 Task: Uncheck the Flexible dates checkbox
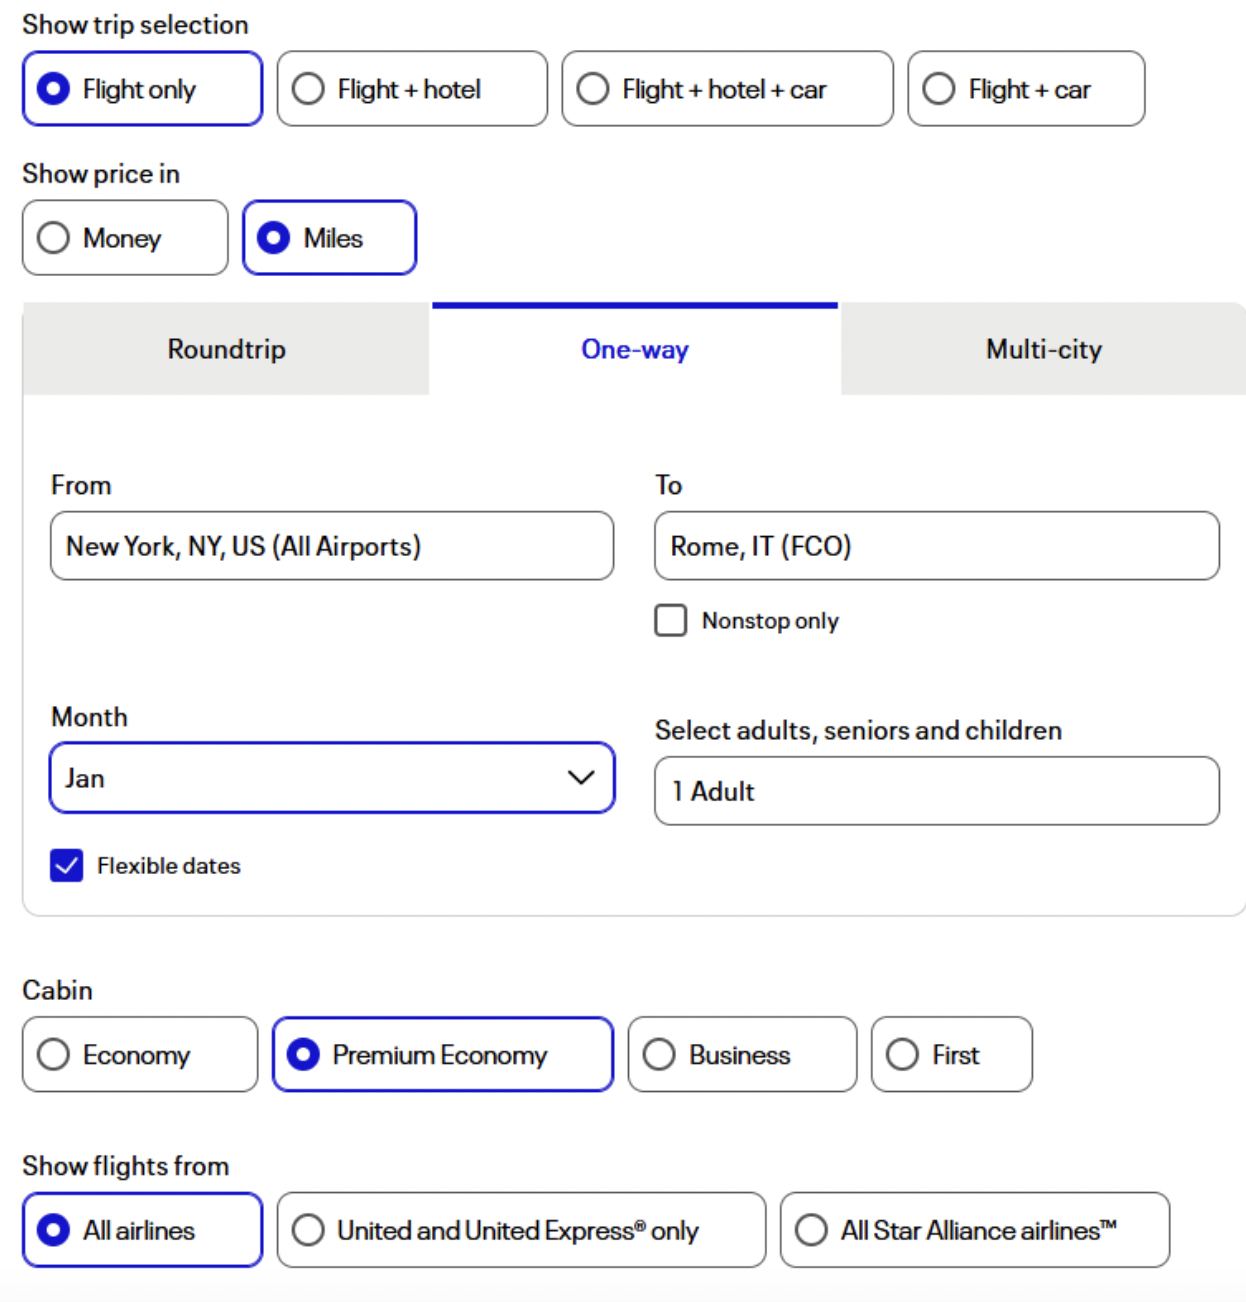coord(67,865)
